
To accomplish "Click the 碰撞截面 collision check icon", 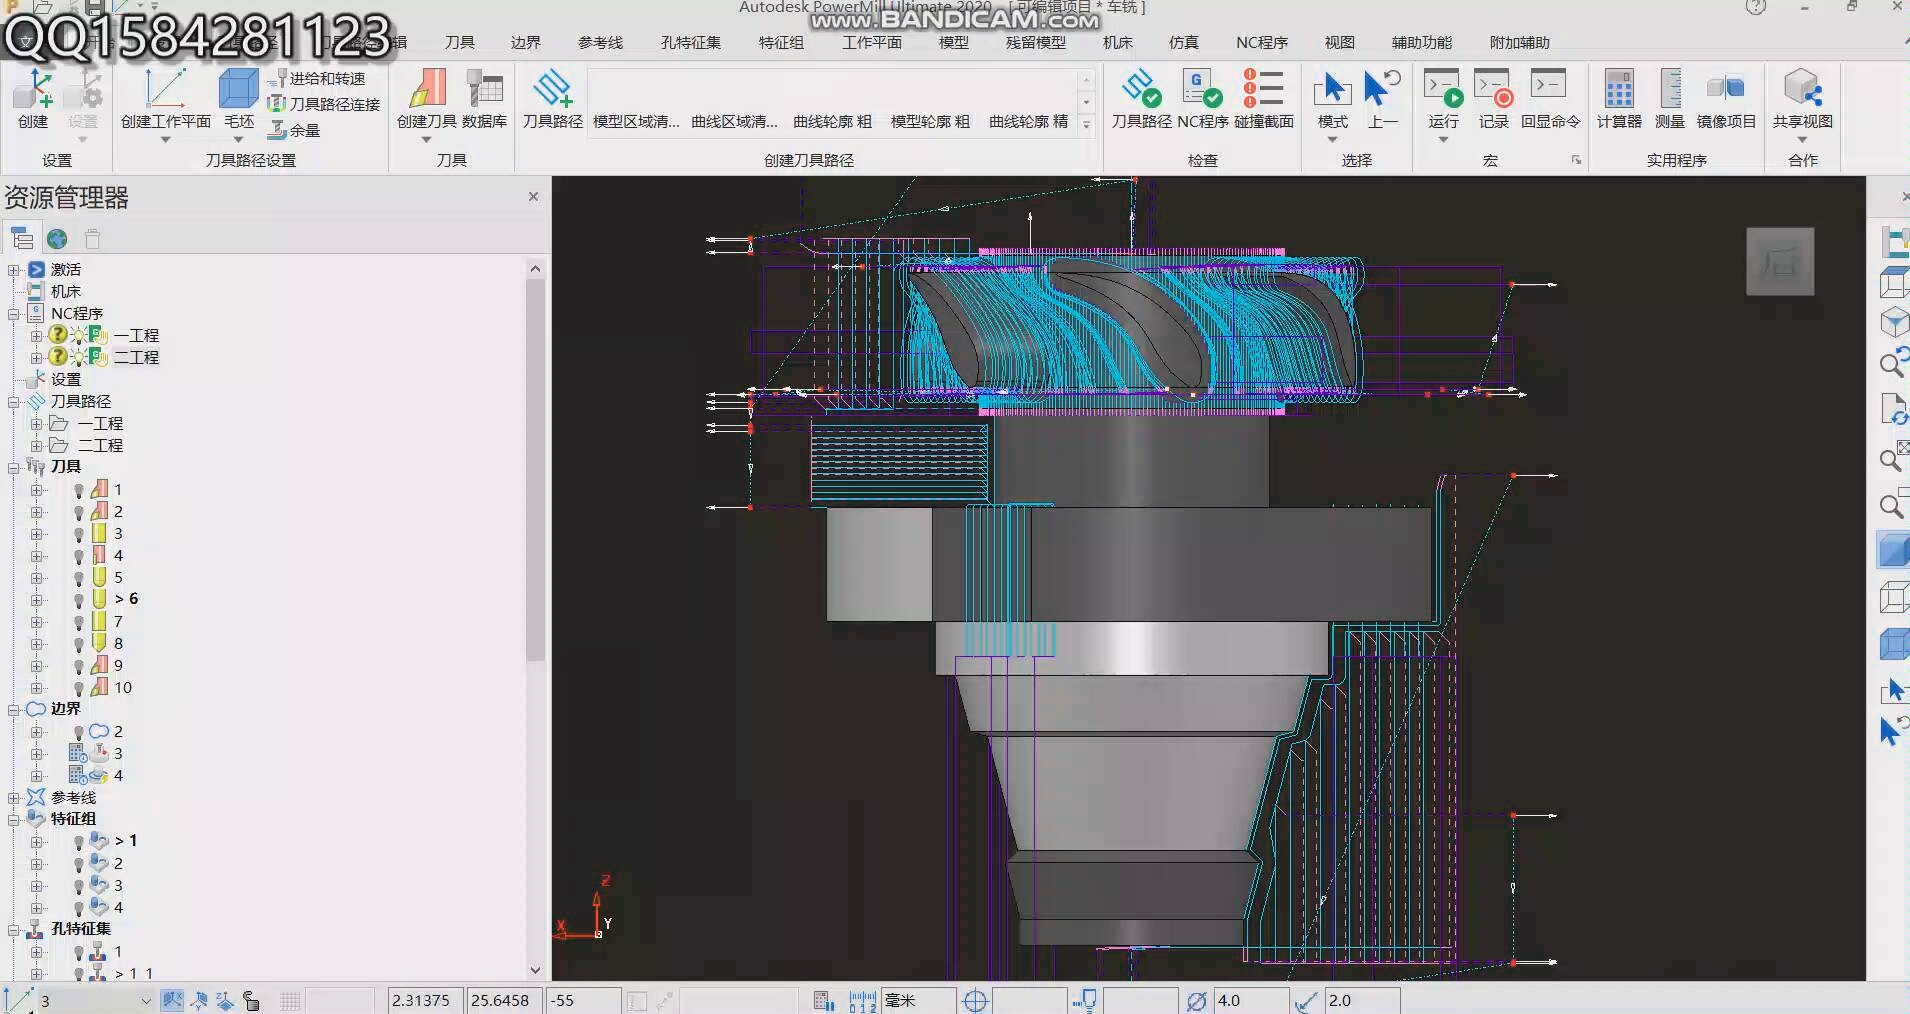I will click(x=1263, y=99).
